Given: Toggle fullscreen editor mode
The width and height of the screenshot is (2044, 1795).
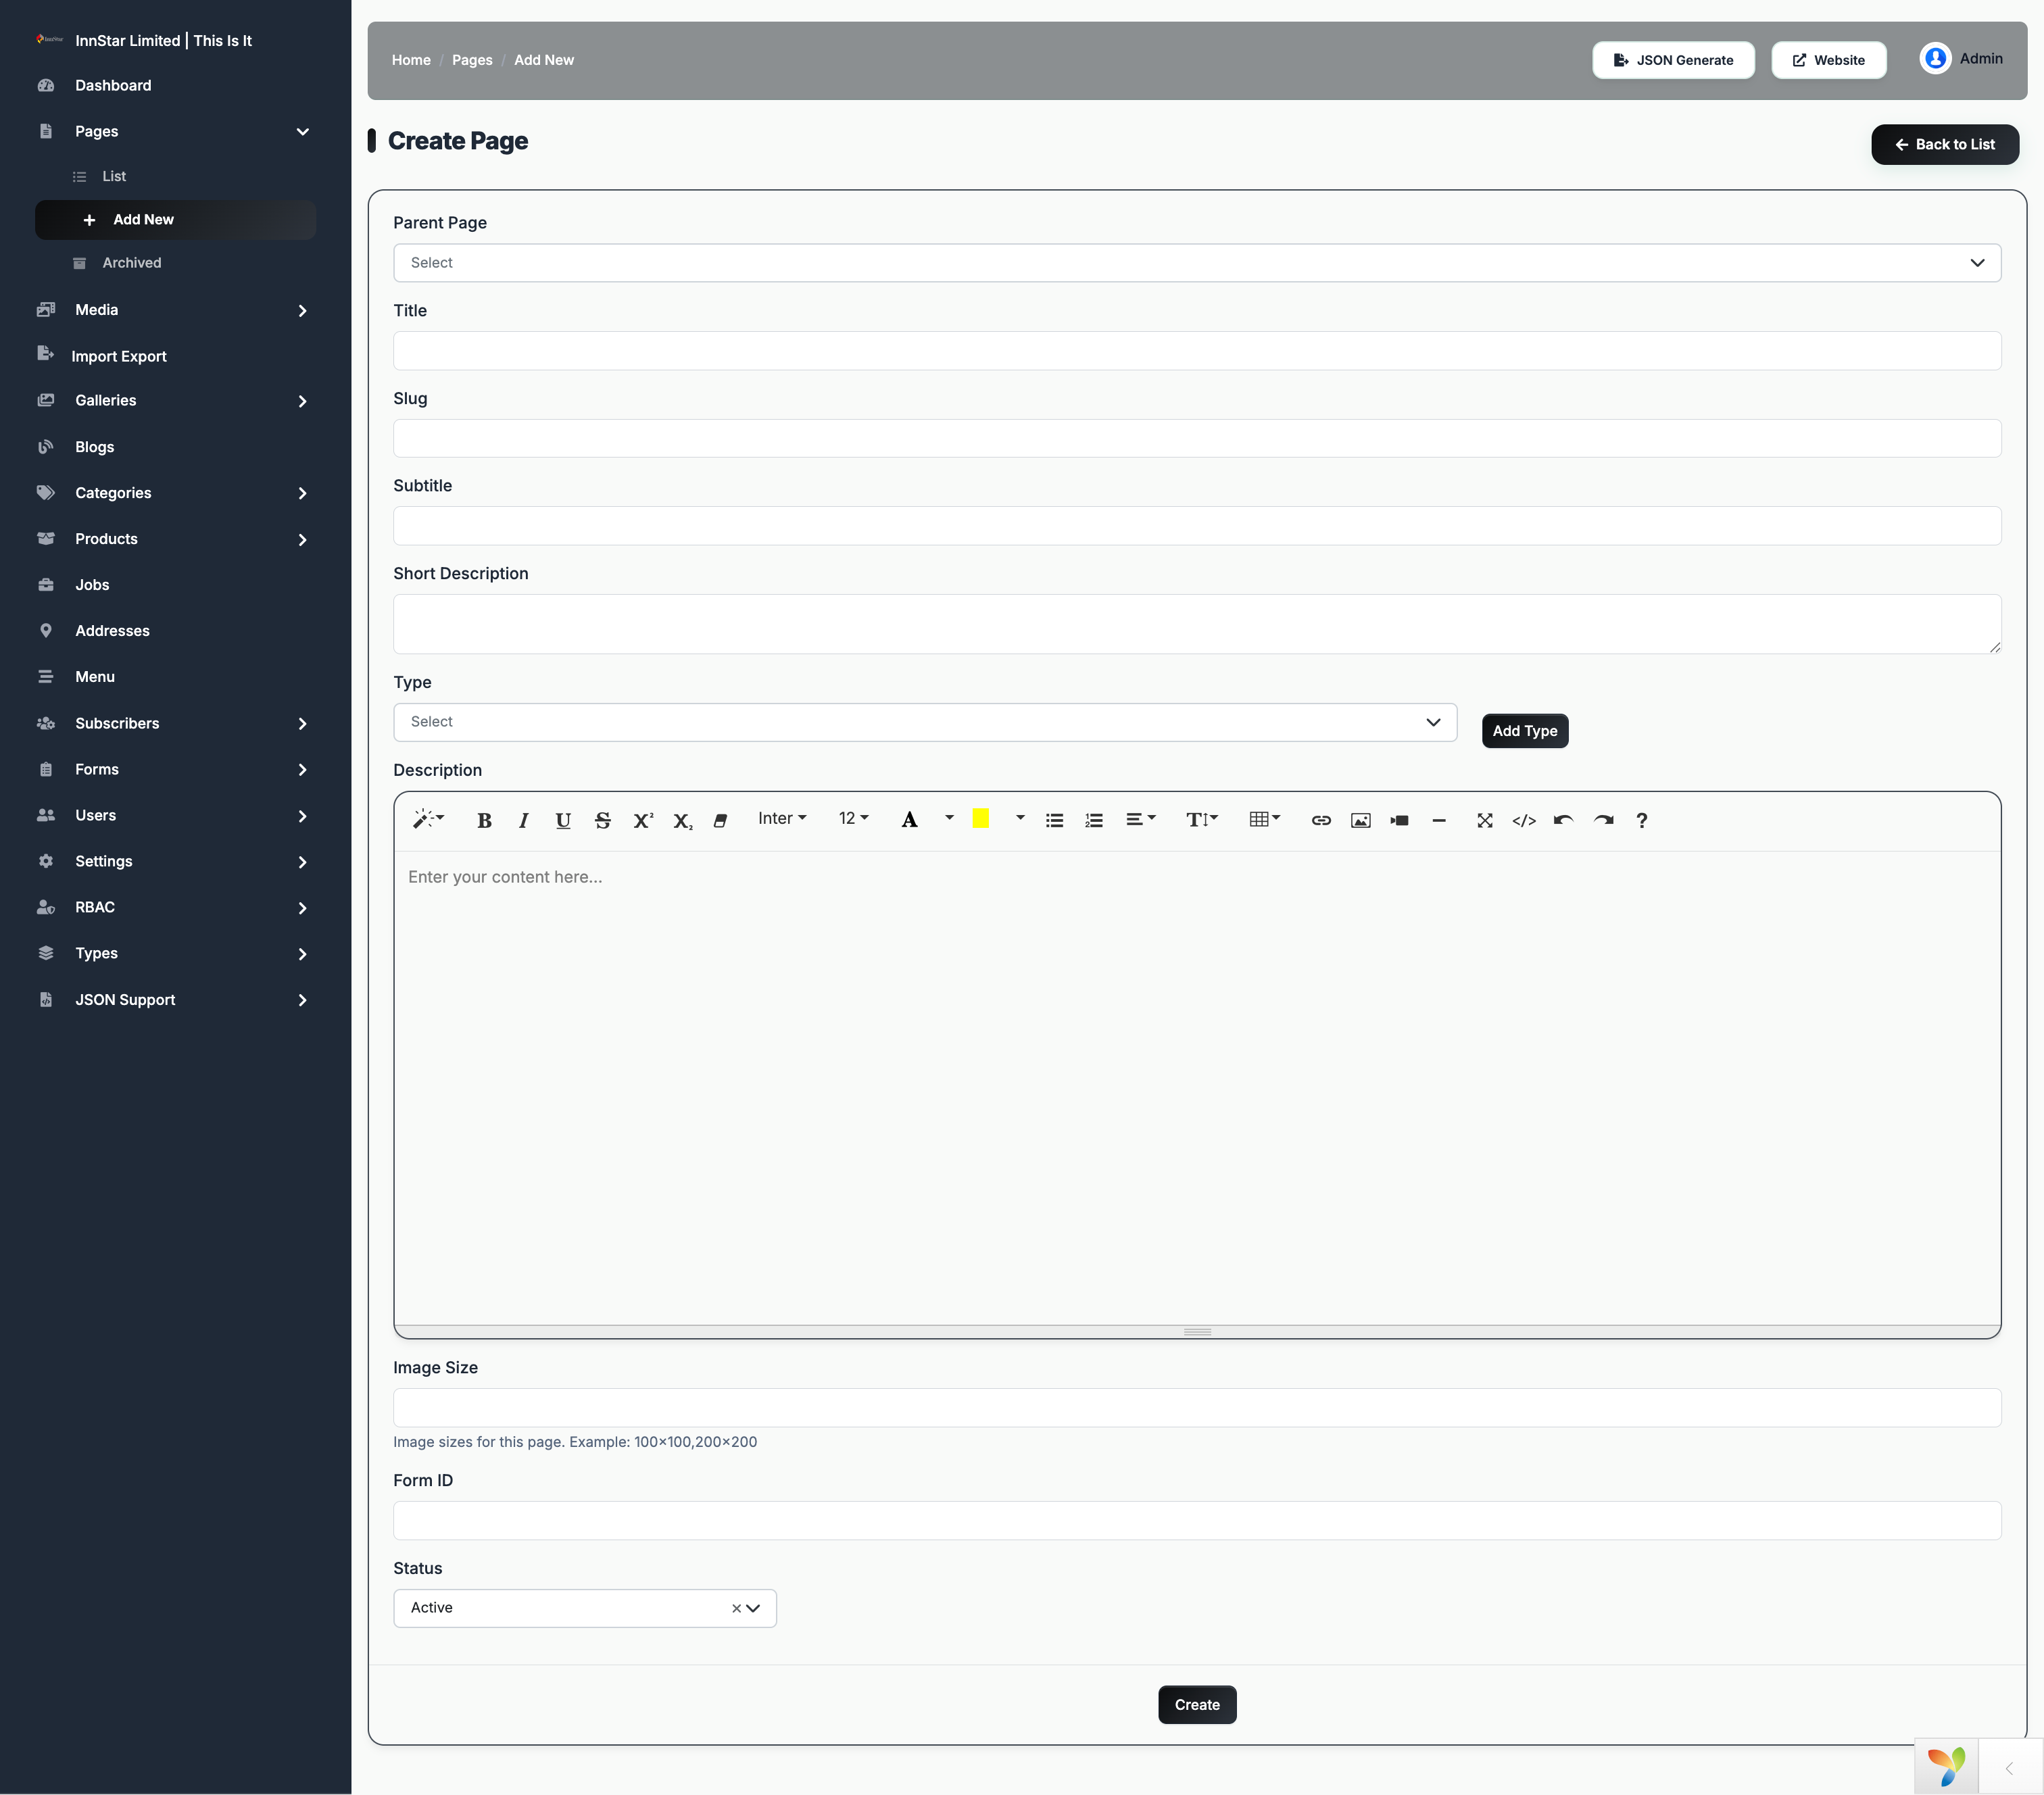Looking at the screenshot, I should 1485,820.
